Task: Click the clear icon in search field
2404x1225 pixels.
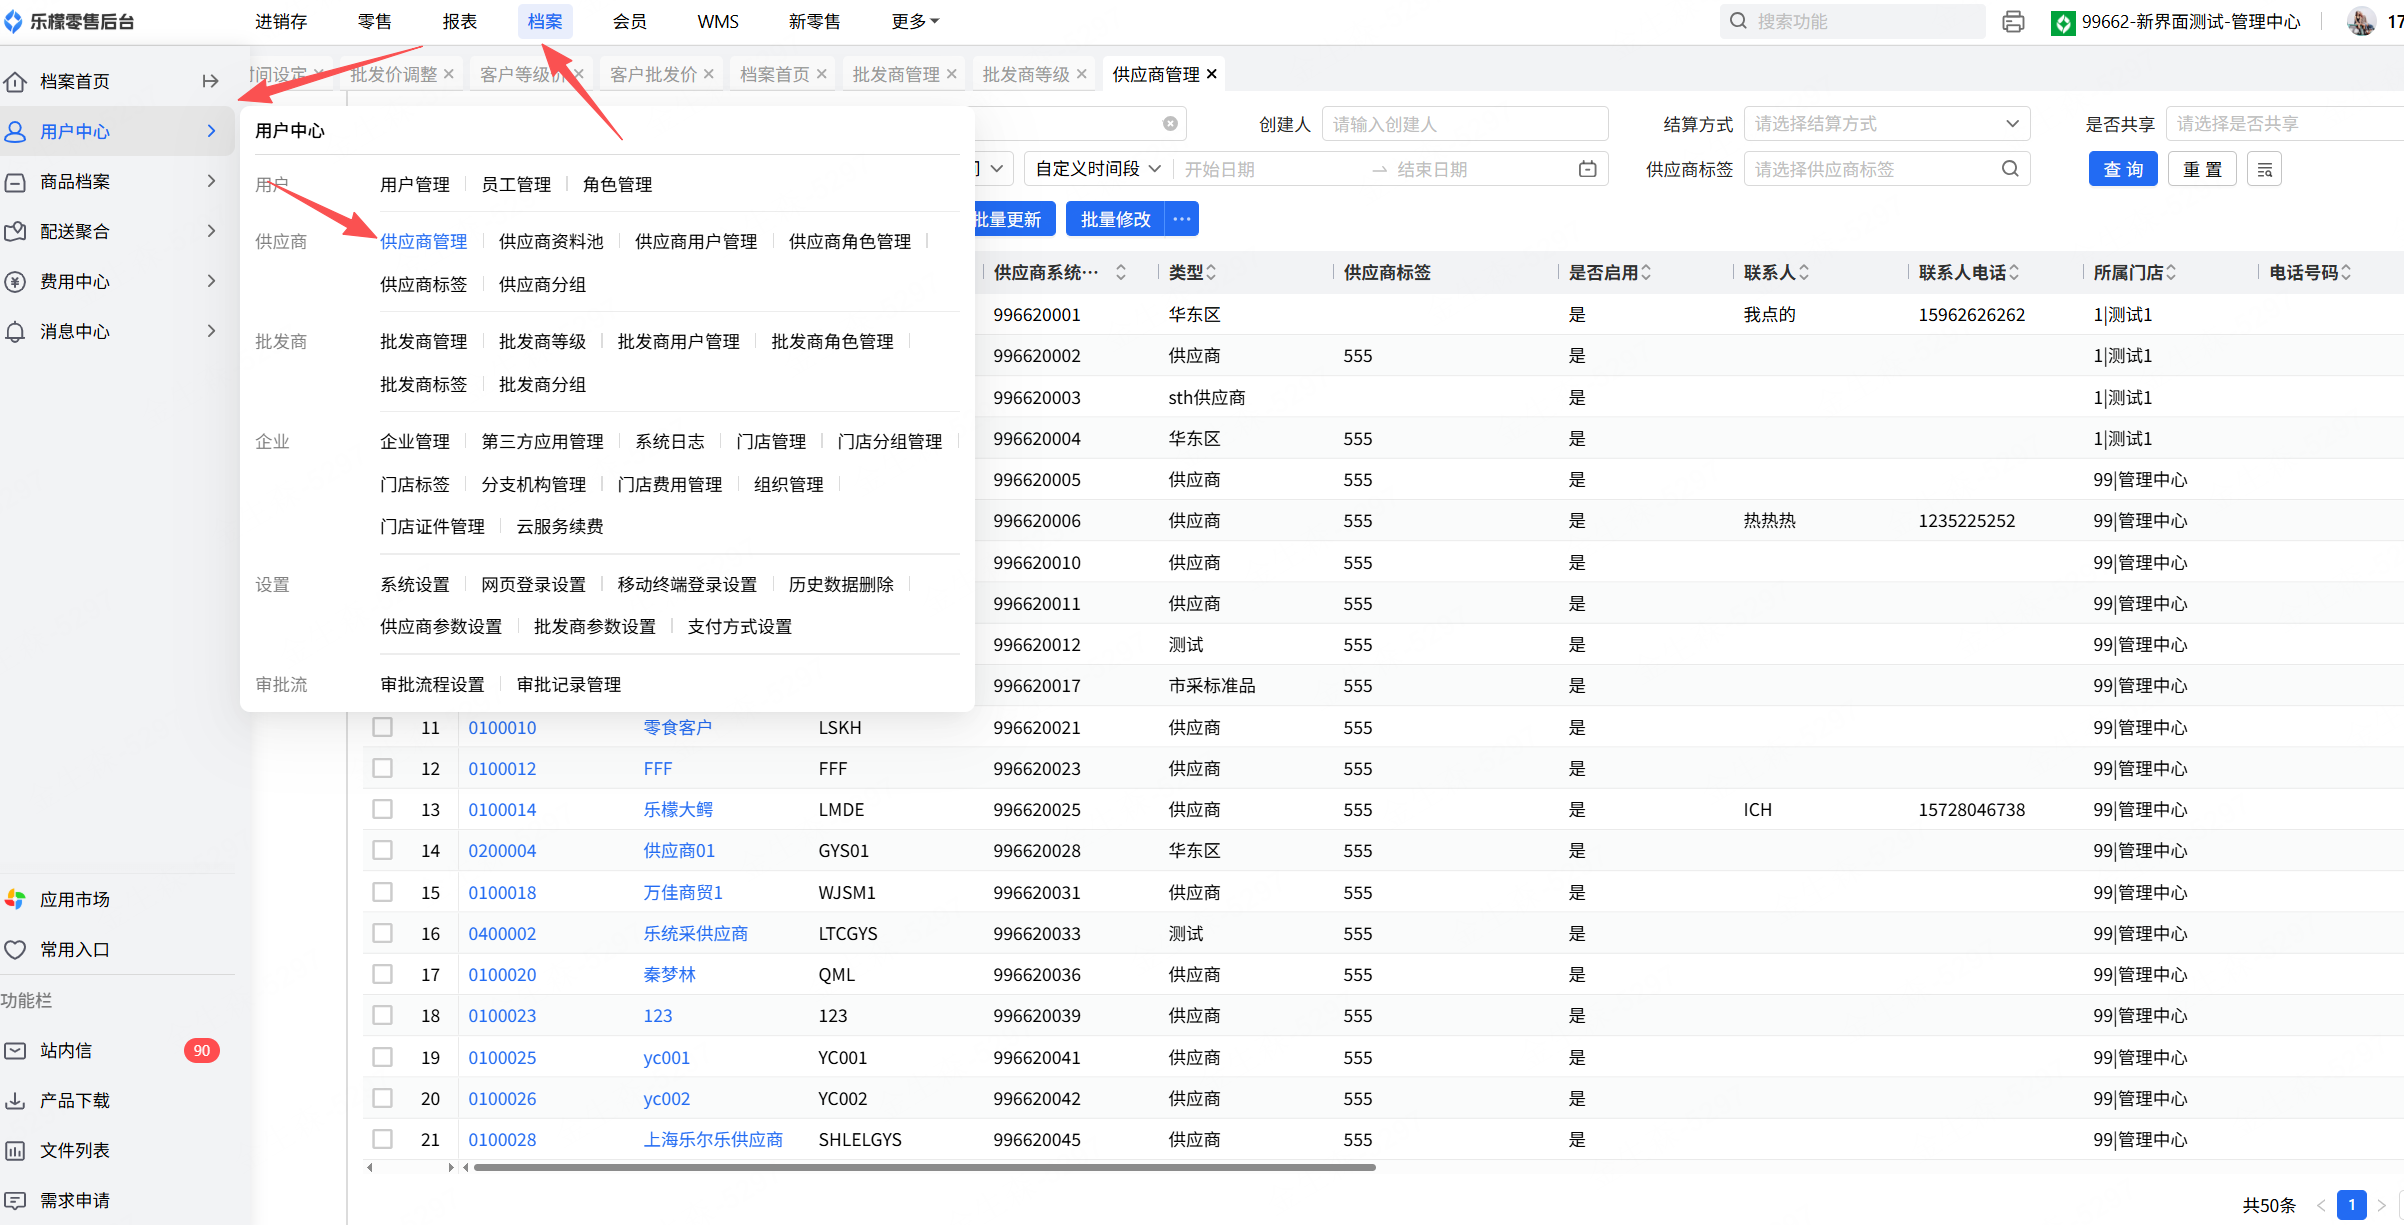Action: click(1170, 124)
